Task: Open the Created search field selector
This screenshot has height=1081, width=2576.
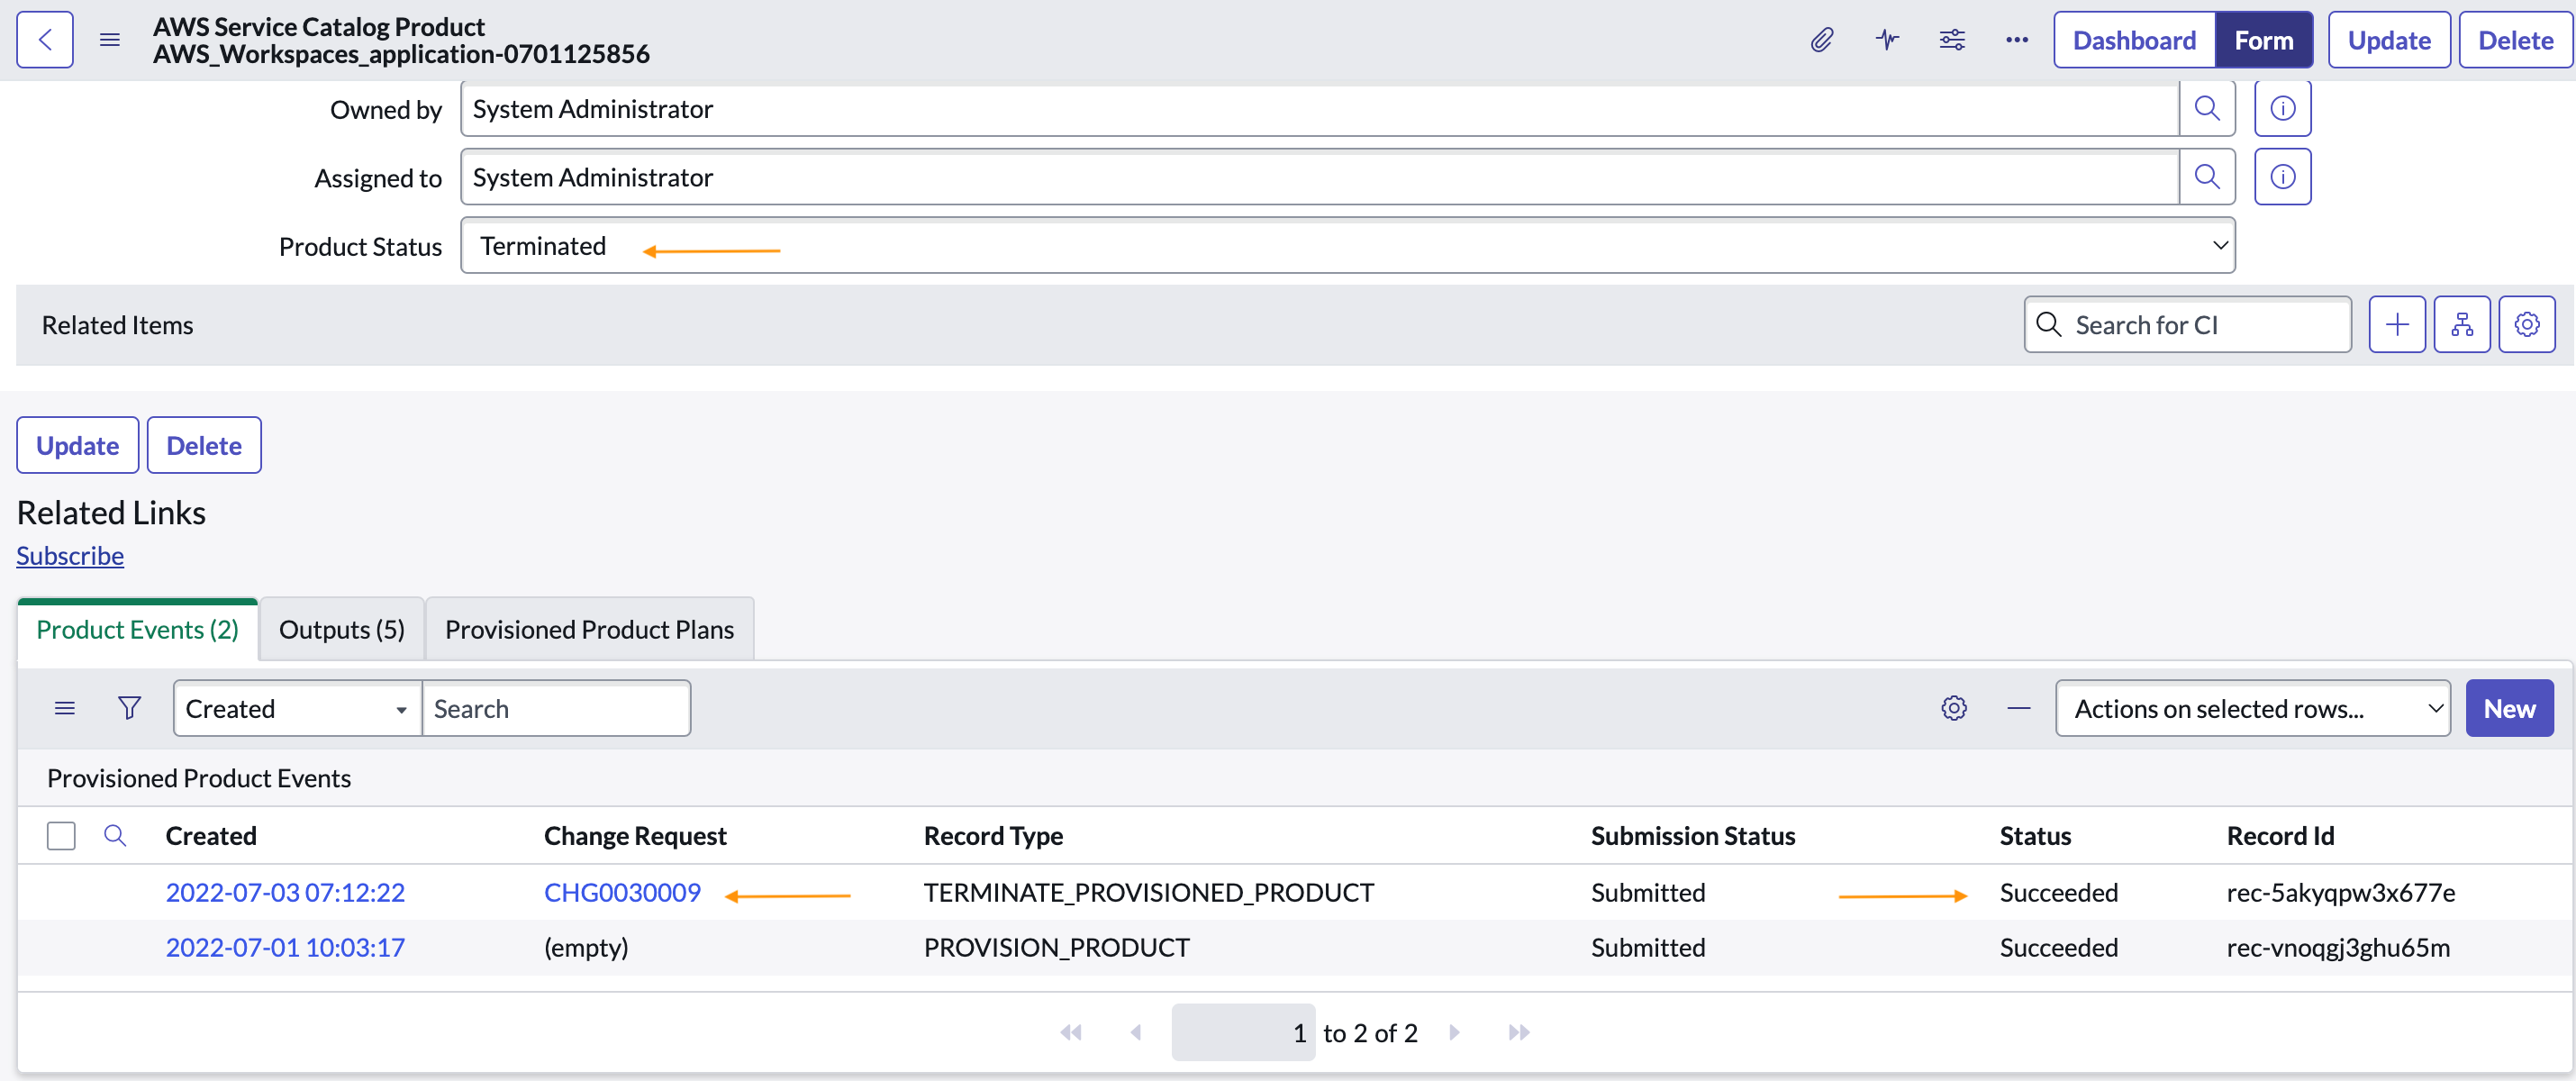Action: click(296, 707)
